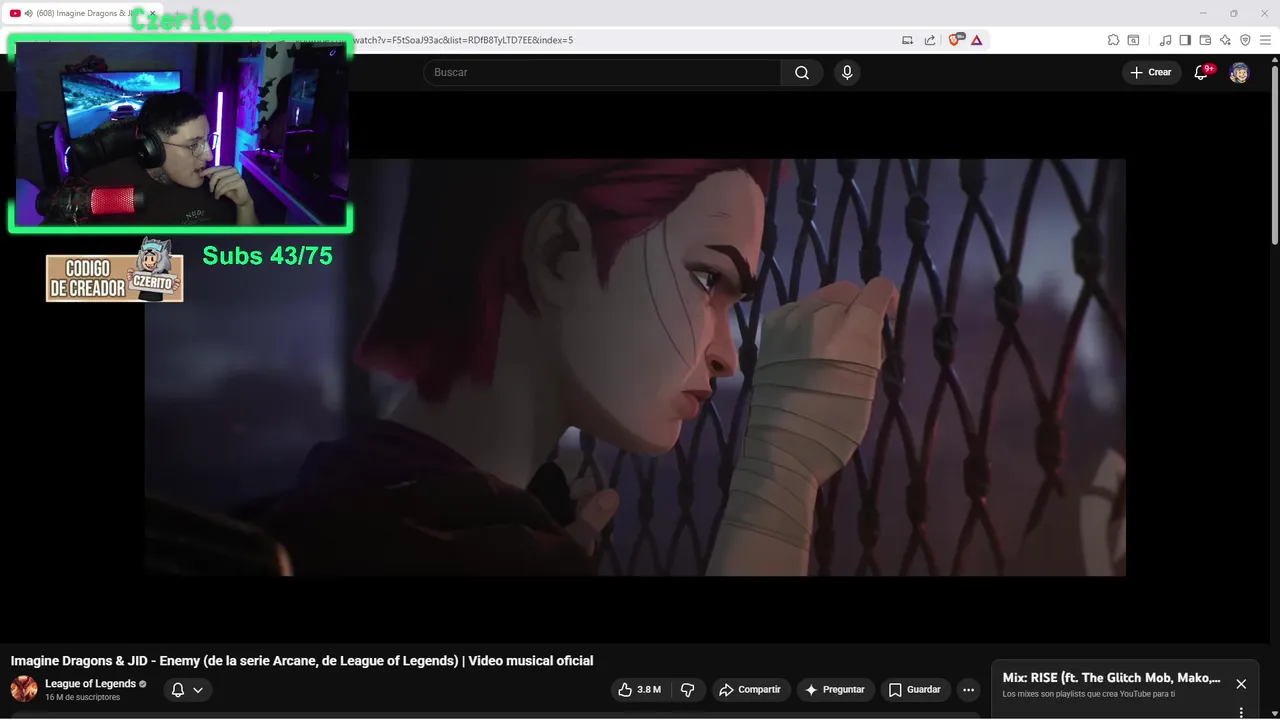This screenshot has width=1280, height=720.
Task: Dislike the video with thumbs-down
Action: pos(687,690)
